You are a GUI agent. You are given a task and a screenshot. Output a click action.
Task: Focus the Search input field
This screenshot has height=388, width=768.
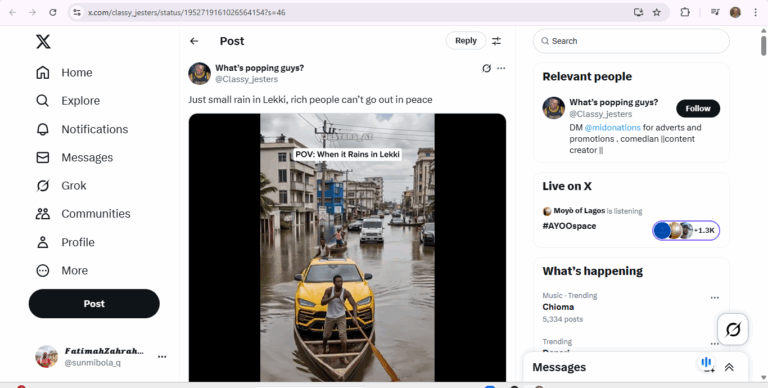631,41
